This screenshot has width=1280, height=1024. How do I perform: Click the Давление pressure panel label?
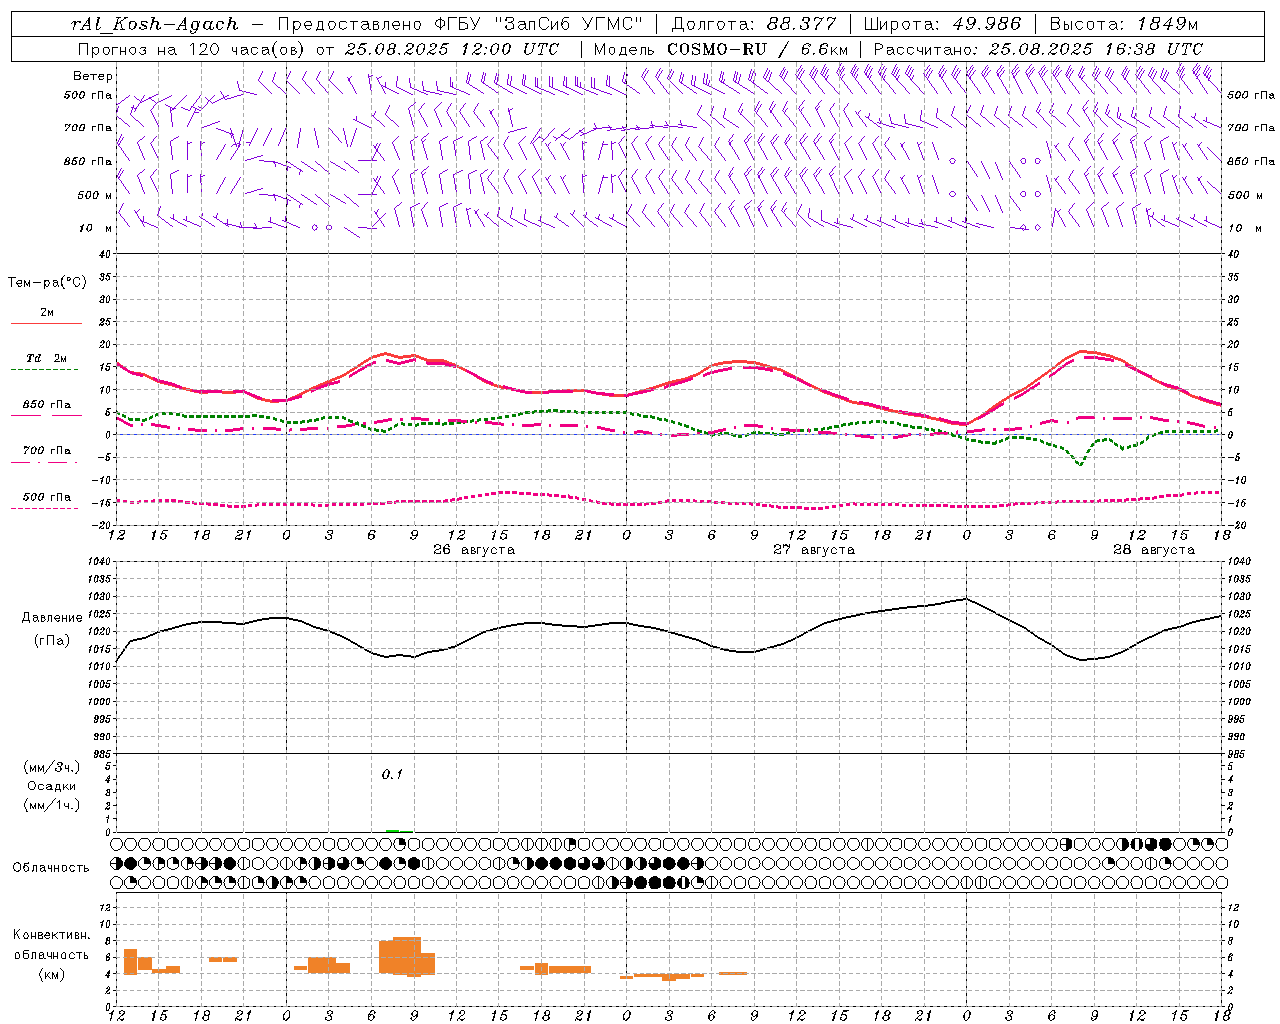52,618
